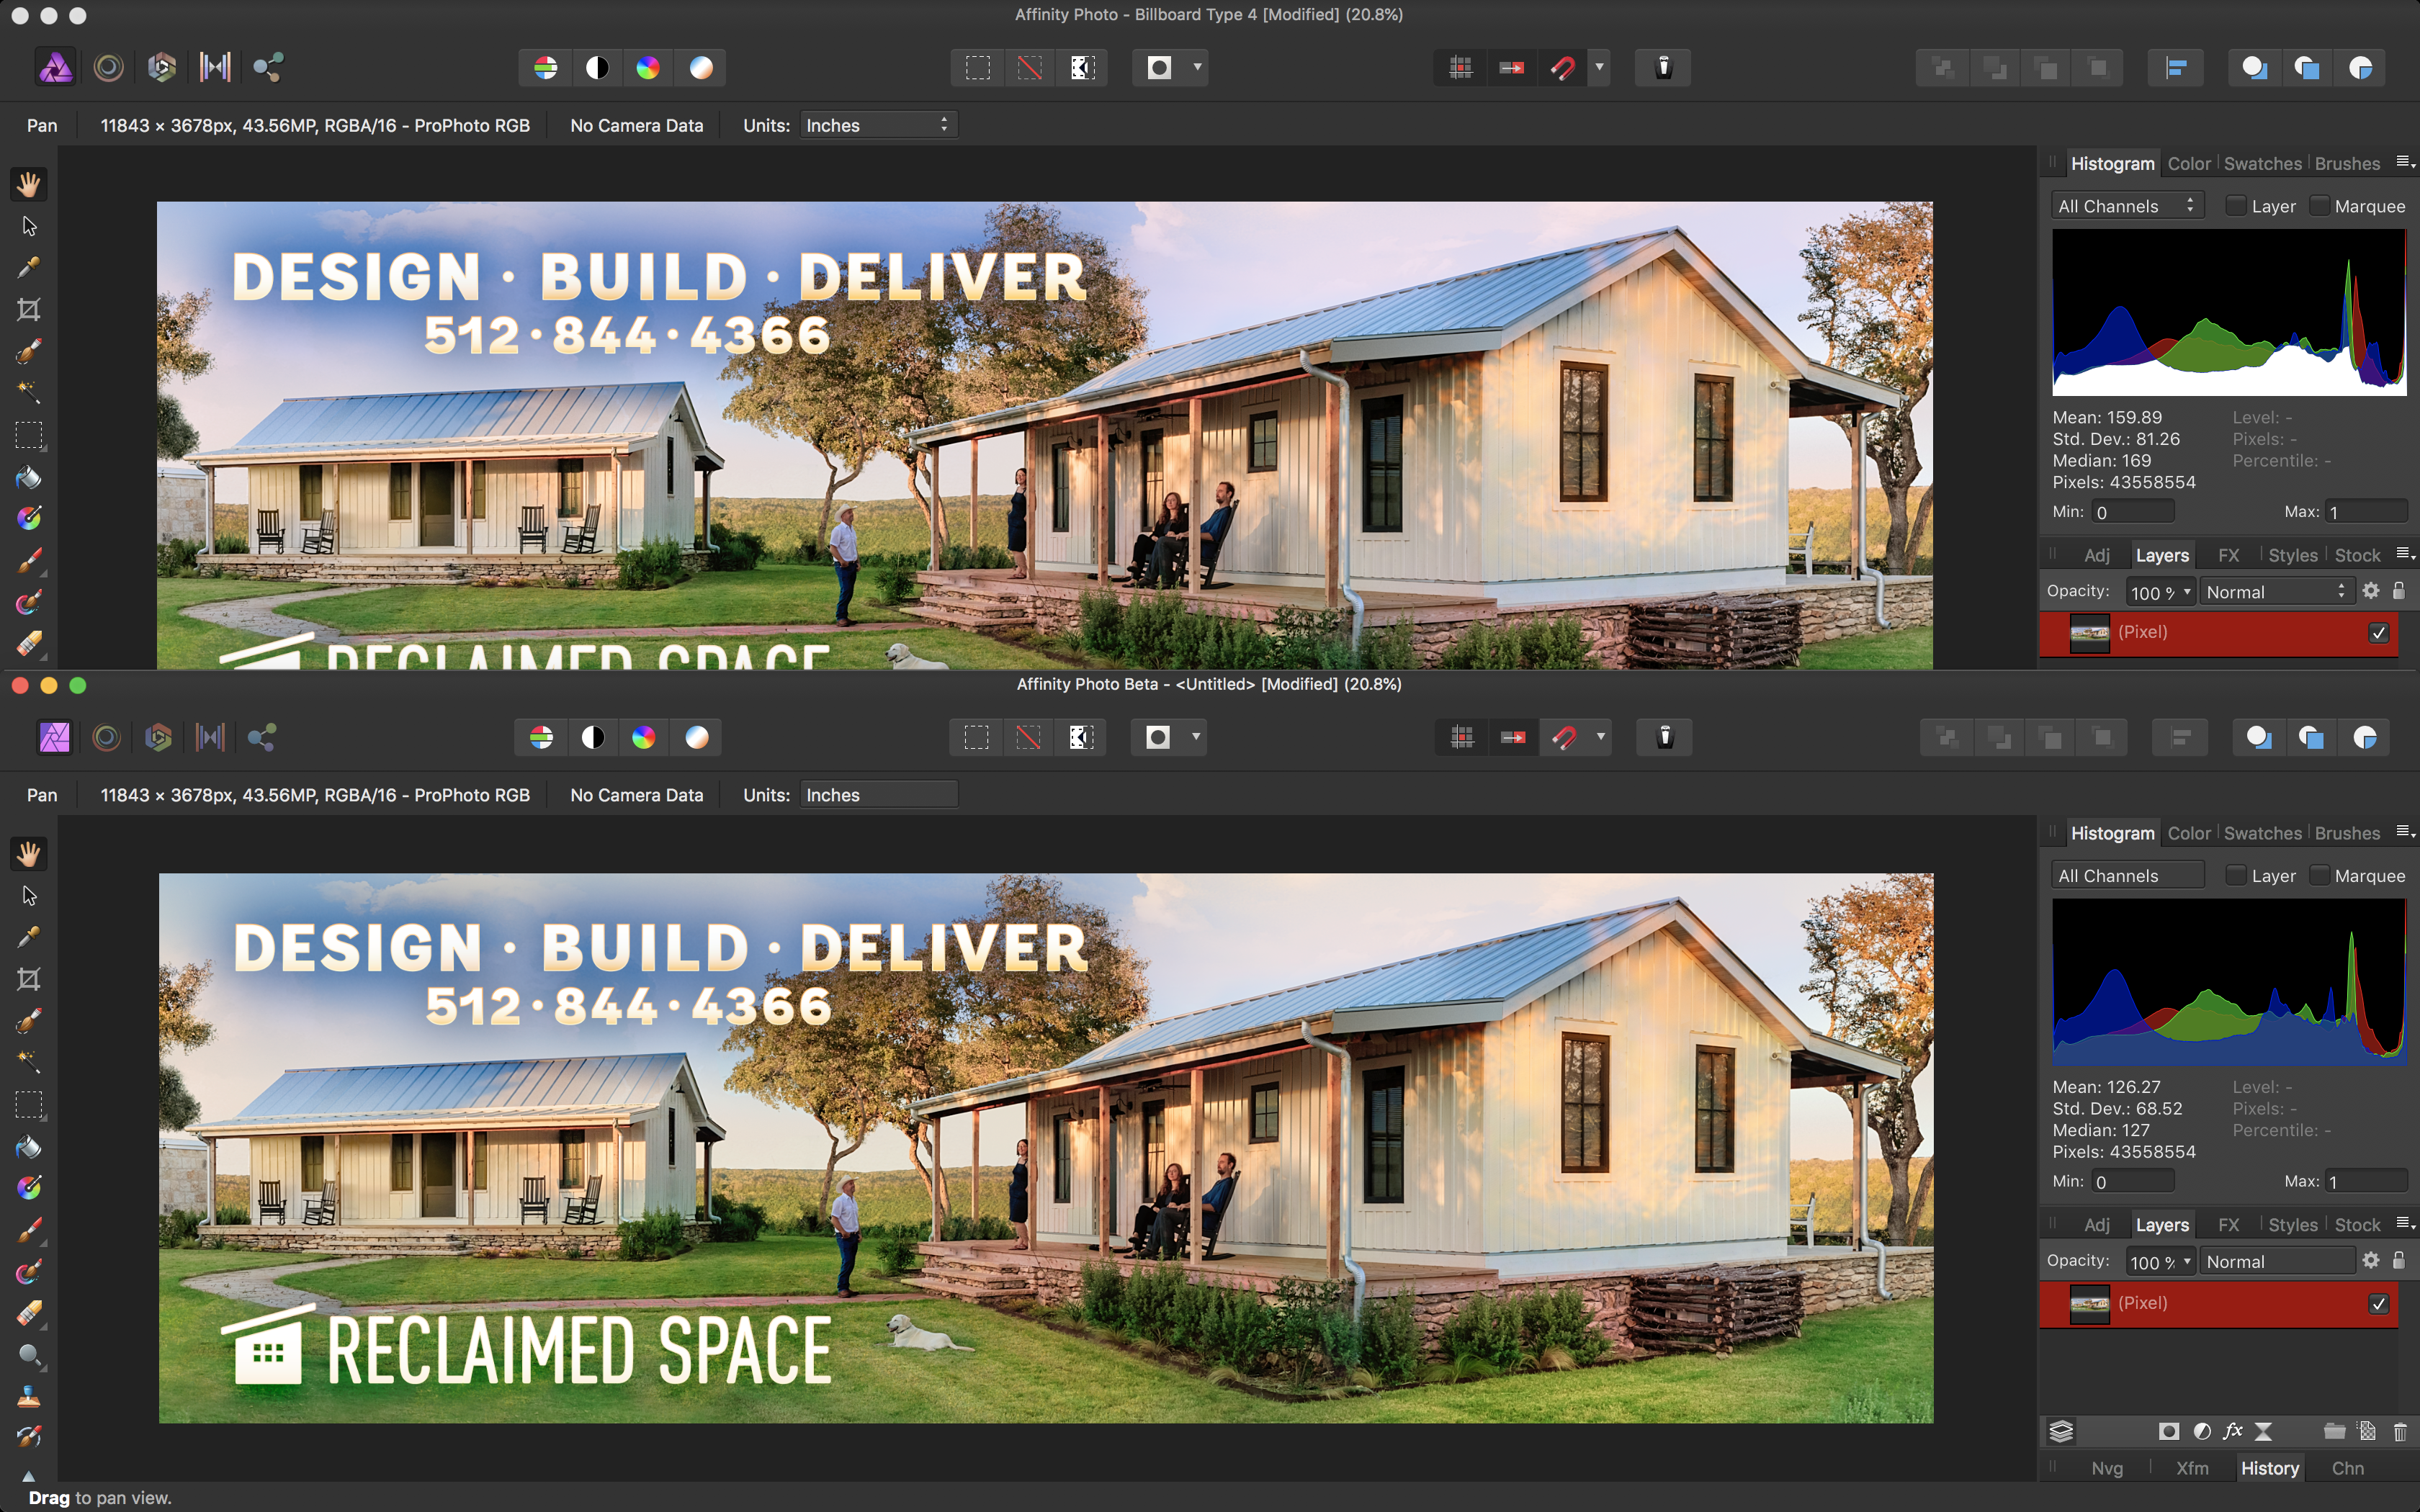Switch to Liquify Persona in top window
The image size is (2420, 1512).
tap(108, 68)
